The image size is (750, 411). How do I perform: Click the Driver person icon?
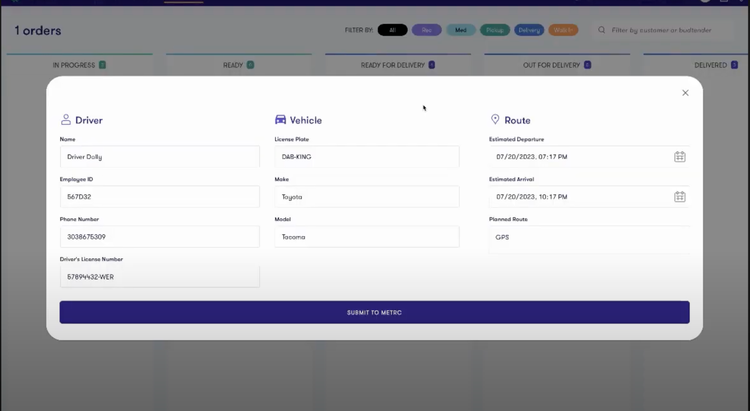click(66, 120)
